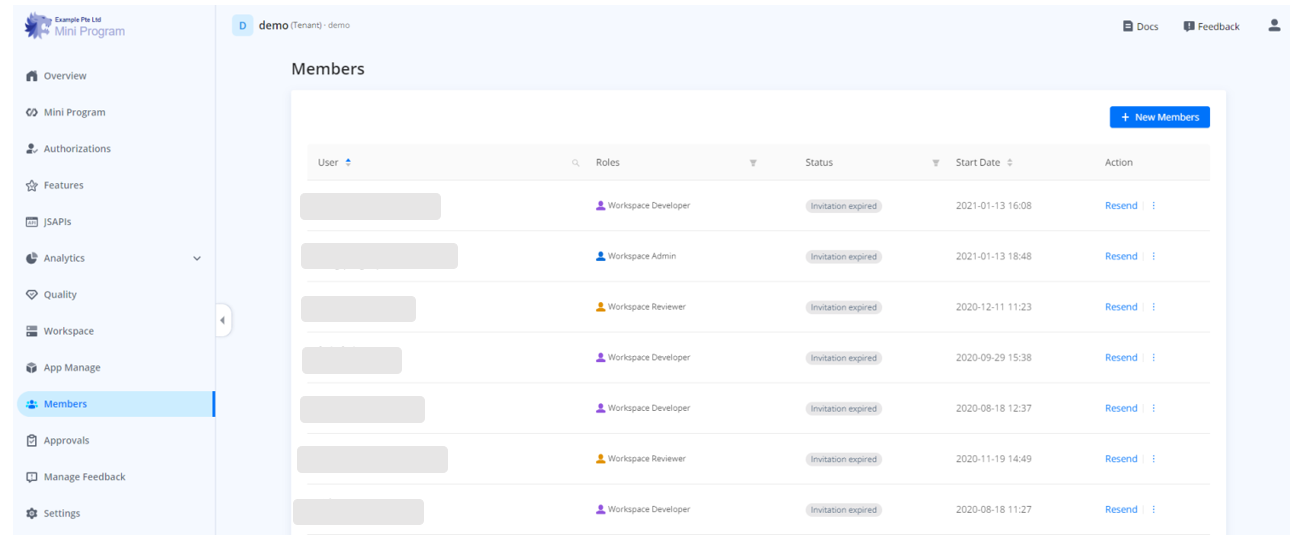Screen dimensions: 1293x536
Task: Click the Mini Program logo
Action: pos(75,26)
